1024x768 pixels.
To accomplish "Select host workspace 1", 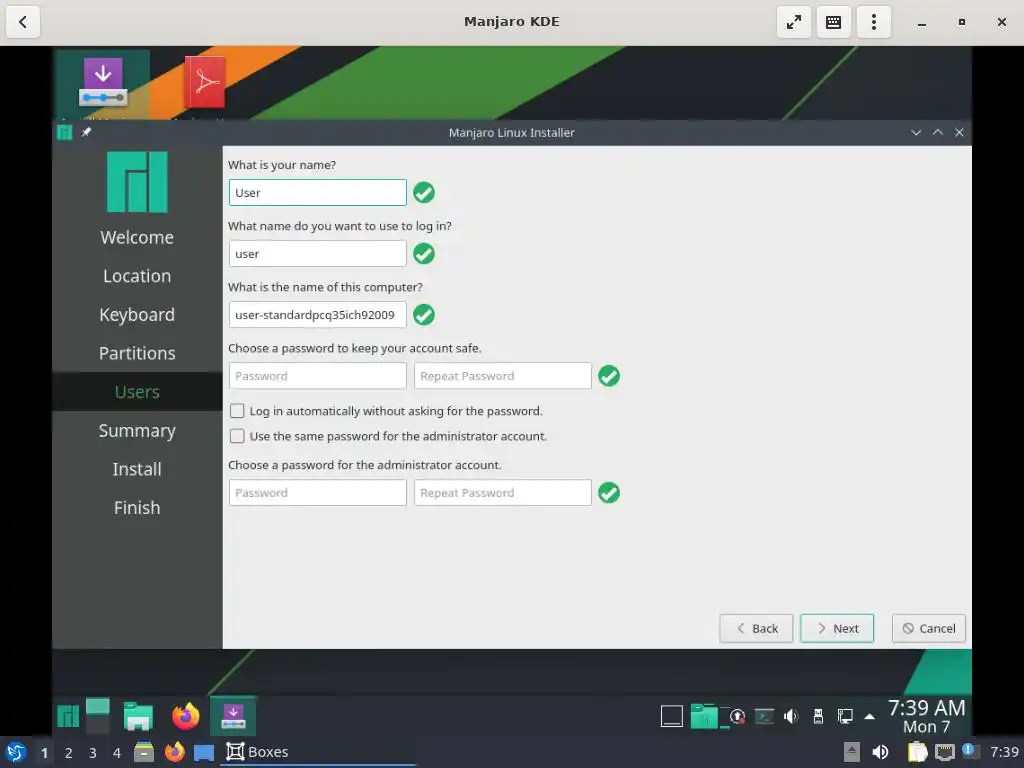I will pos(44,753).
